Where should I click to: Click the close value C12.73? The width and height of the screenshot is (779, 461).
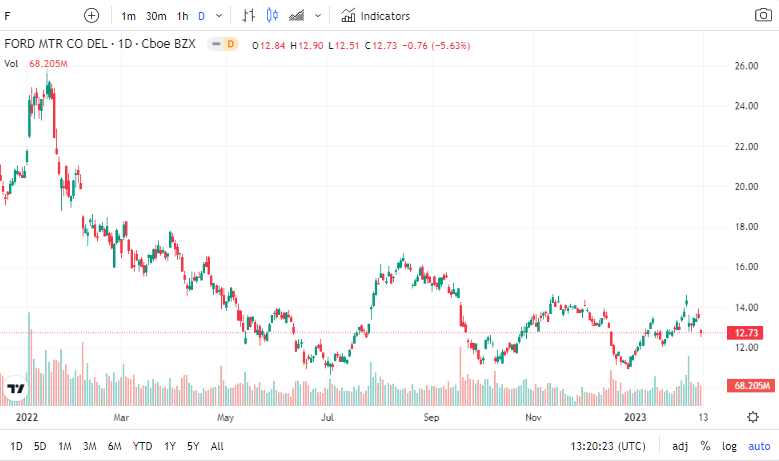[x=381, y=46]
